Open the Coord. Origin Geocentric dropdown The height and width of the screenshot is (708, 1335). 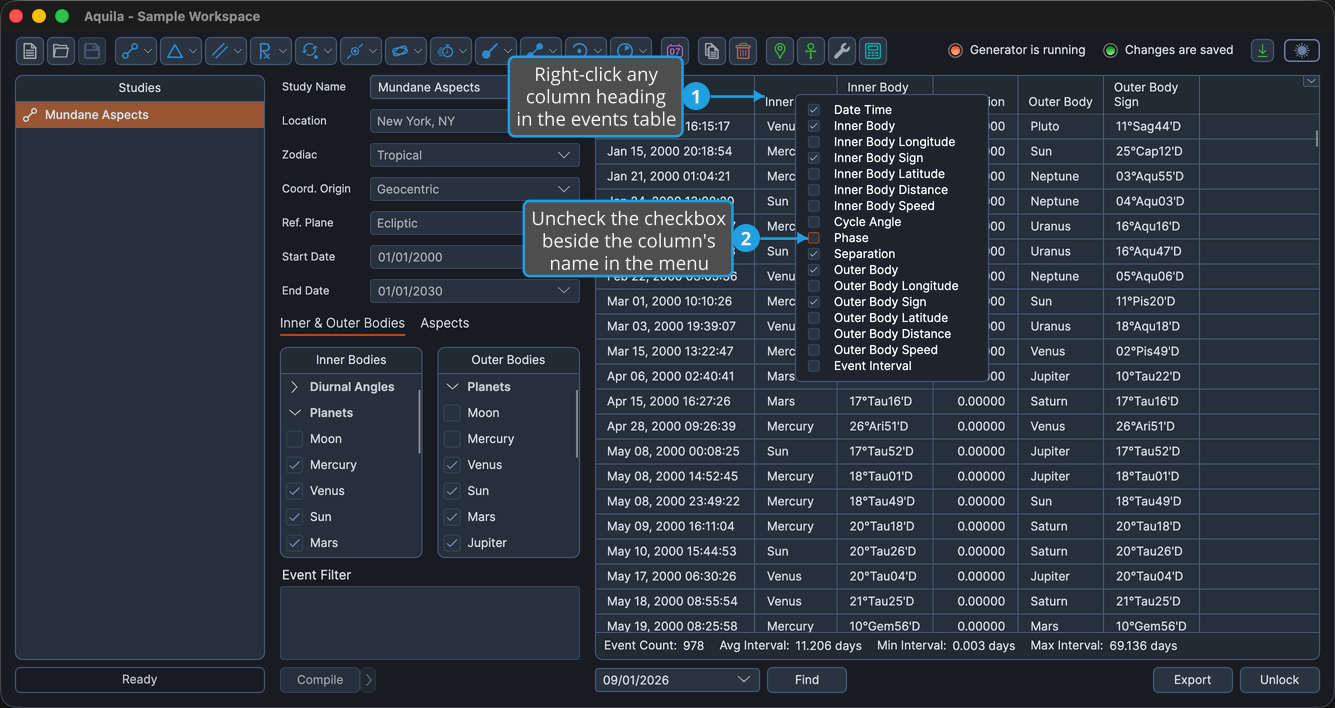coord(475,189)
